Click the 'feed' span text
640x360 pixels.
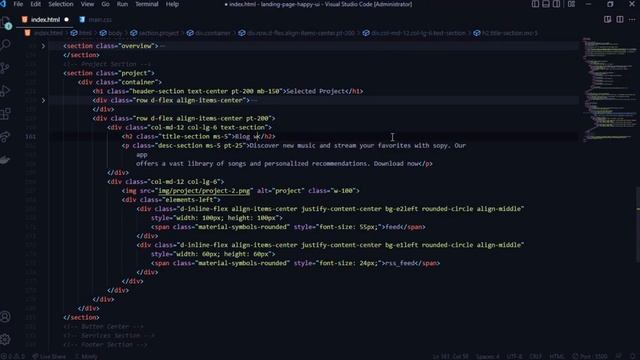(x=393, y=227)
